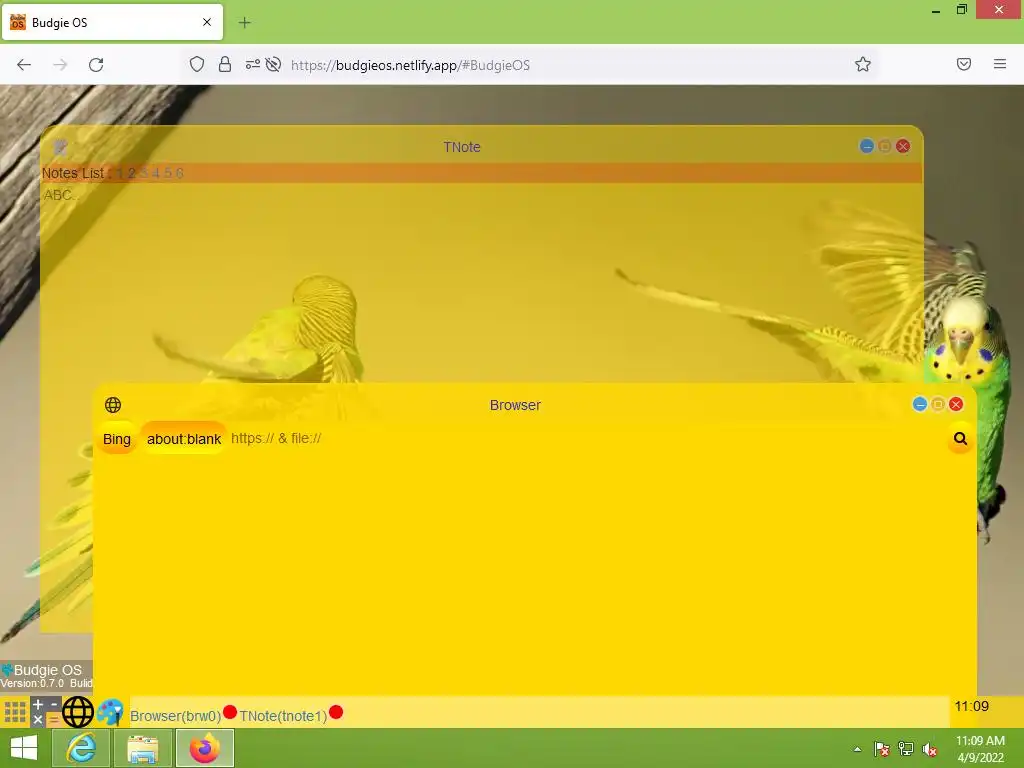
Task: Click the Firefox taskbar button
Action: coord(205,748)
